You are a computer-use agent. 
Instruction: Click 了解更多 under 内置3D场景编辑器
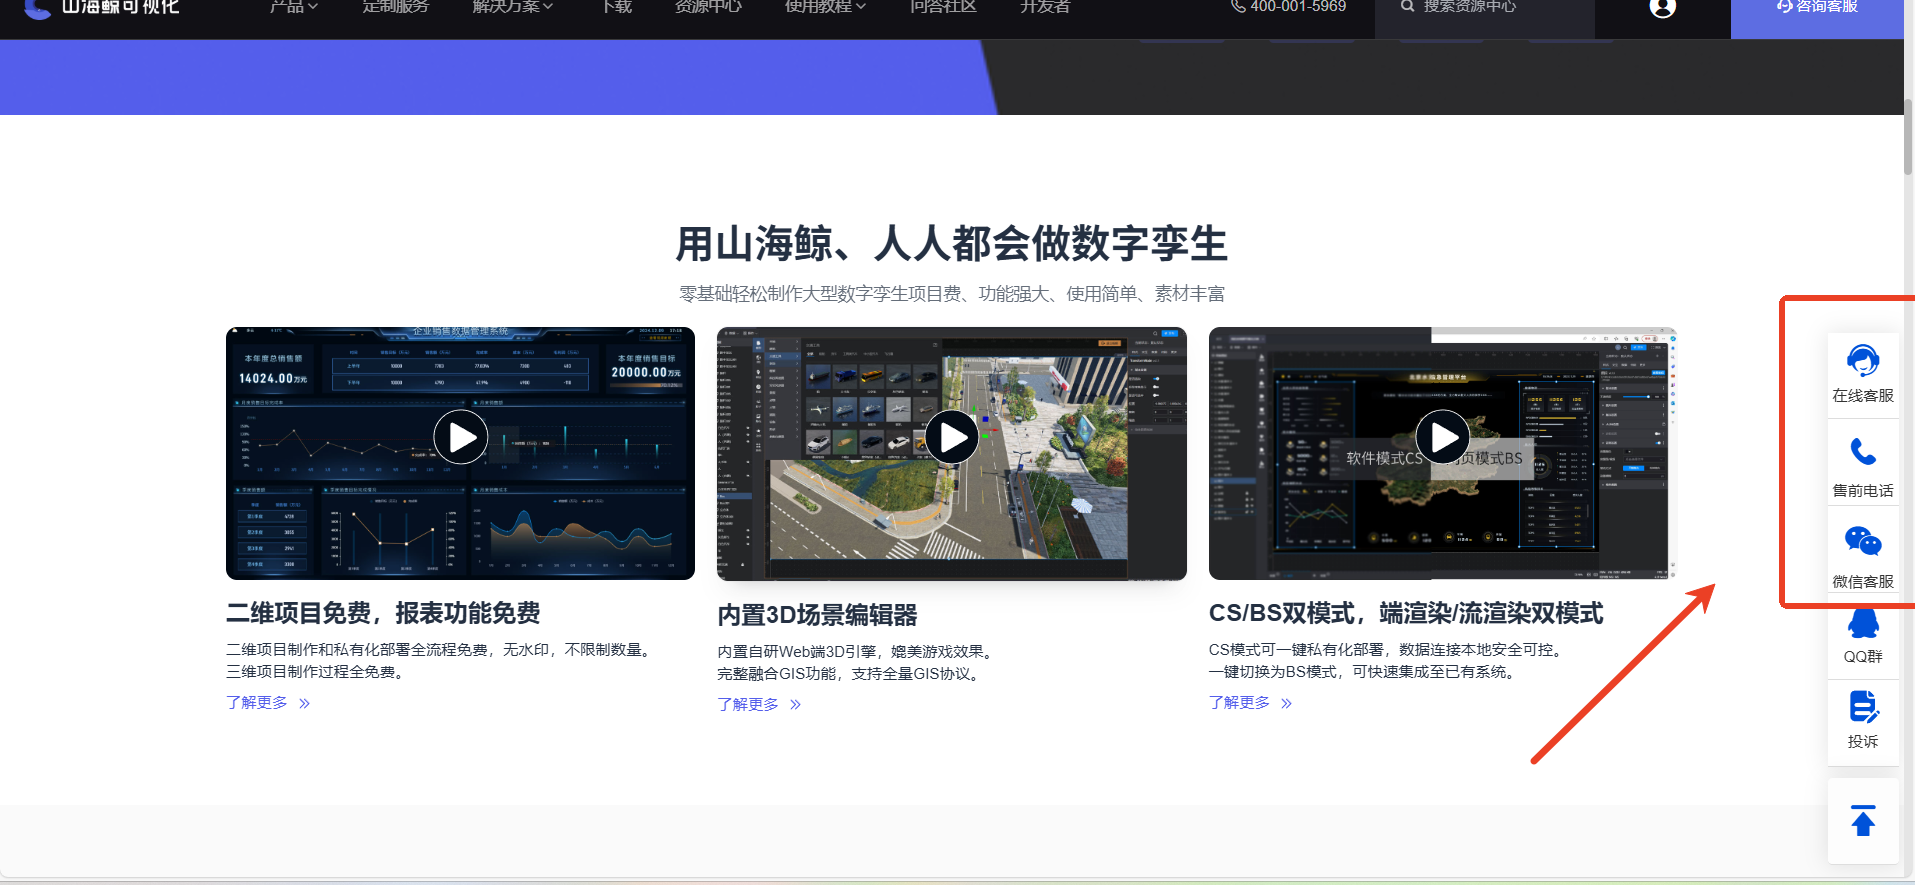coord(759,705)
